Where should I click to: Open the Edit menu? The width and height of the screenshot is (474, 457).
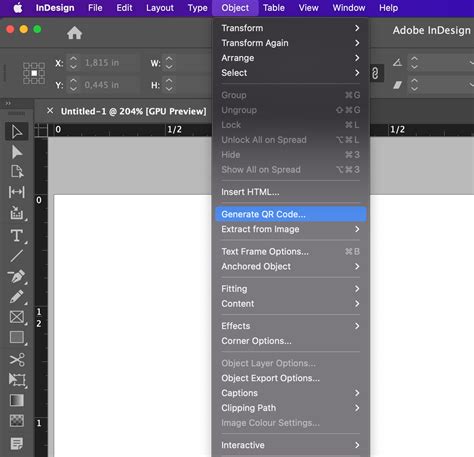coord(124,8)
